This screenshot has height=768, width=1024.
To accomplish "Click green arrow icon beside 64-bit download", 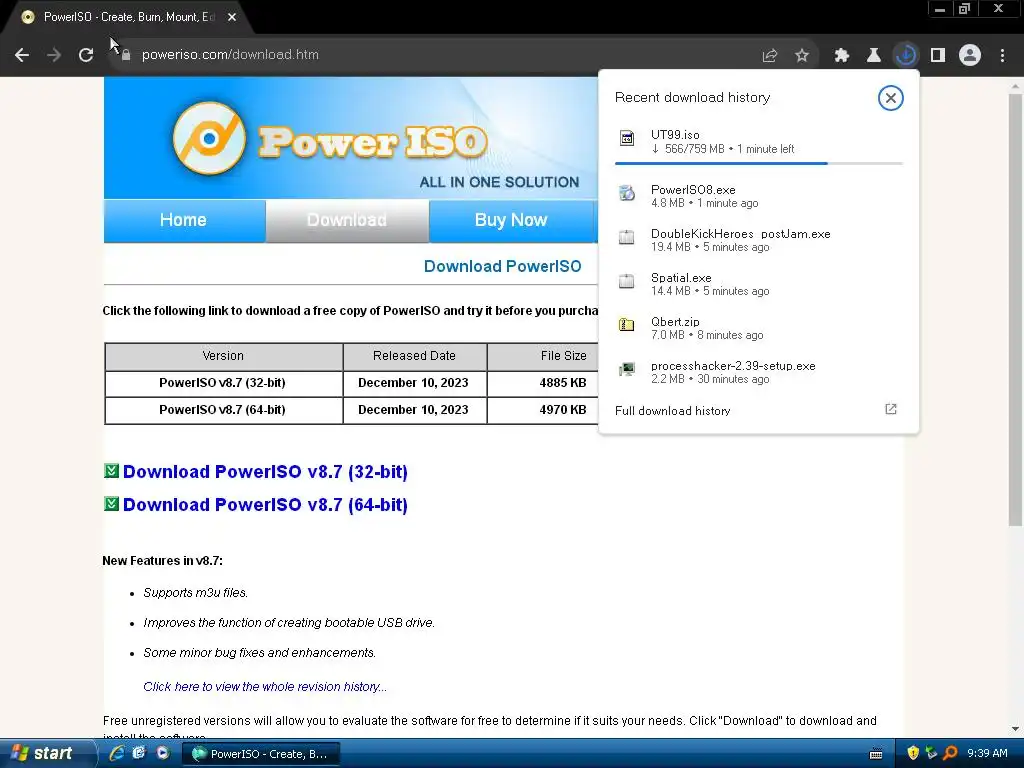I will click(x=112, y=504).
